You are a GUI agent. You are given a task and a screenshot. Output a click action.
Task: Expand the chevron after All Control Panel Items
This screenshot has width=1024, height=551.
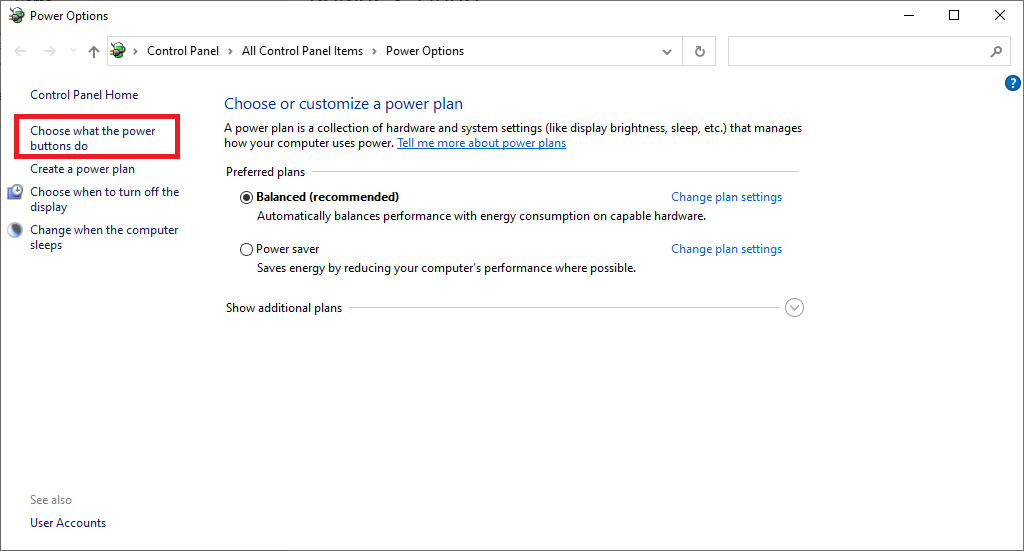coord(375,51)
